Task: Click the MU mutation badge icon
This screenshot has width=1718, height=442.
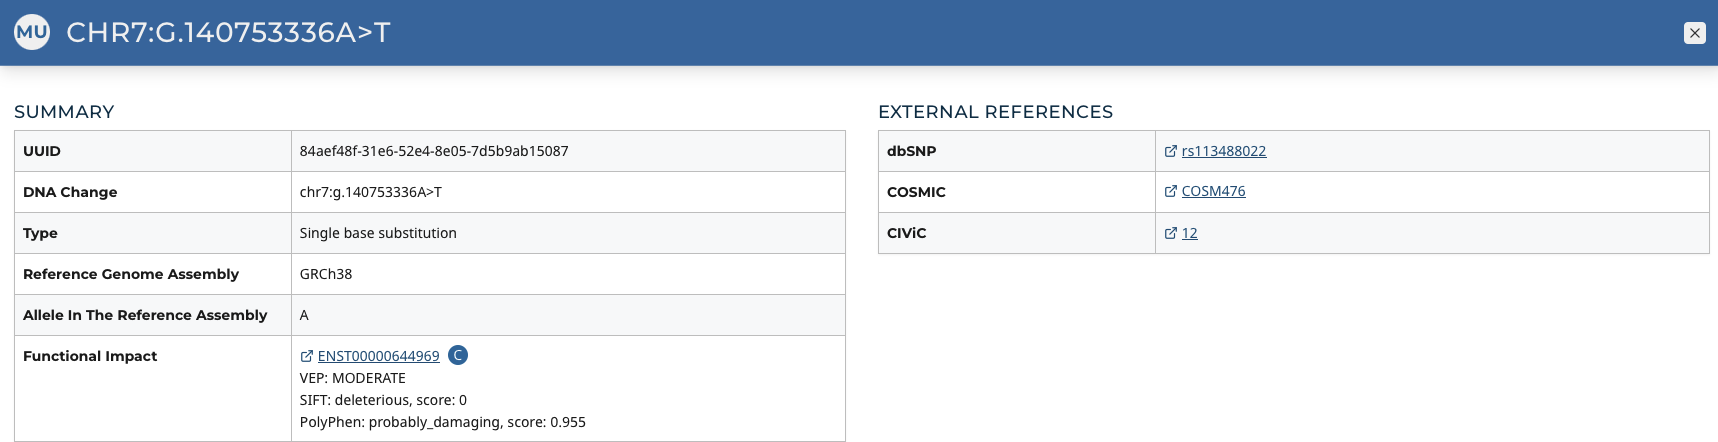Action: click(x=32, y=32)
